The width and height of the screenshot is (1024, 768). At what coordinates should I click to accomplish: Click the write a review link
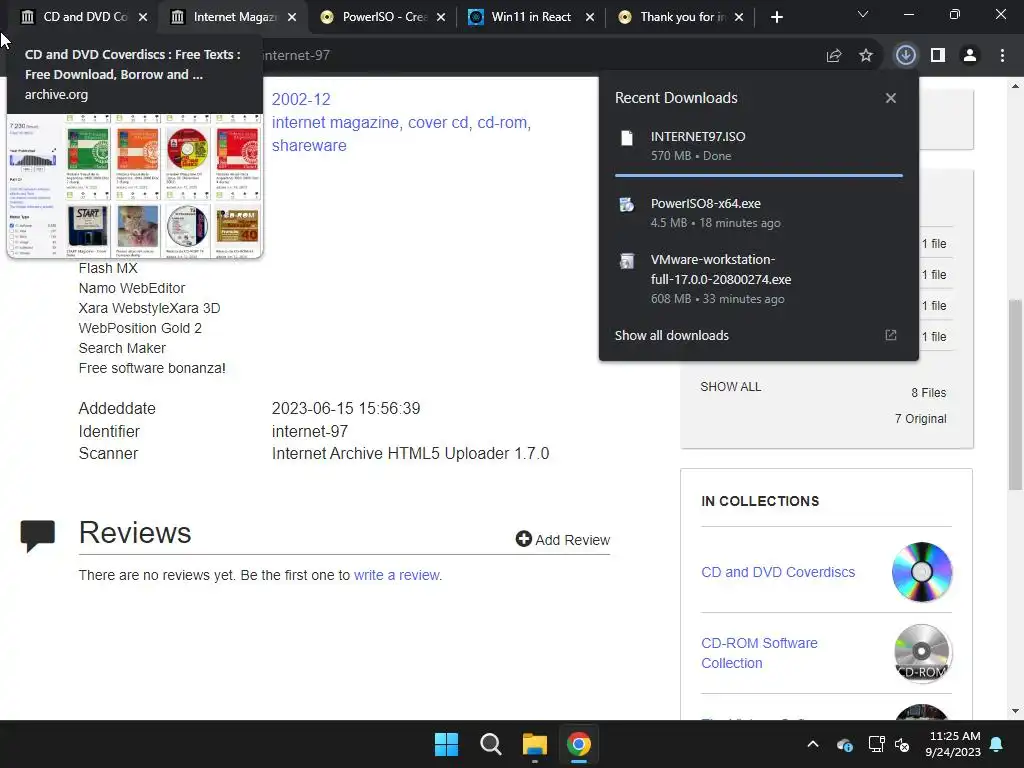pos(397,575)
